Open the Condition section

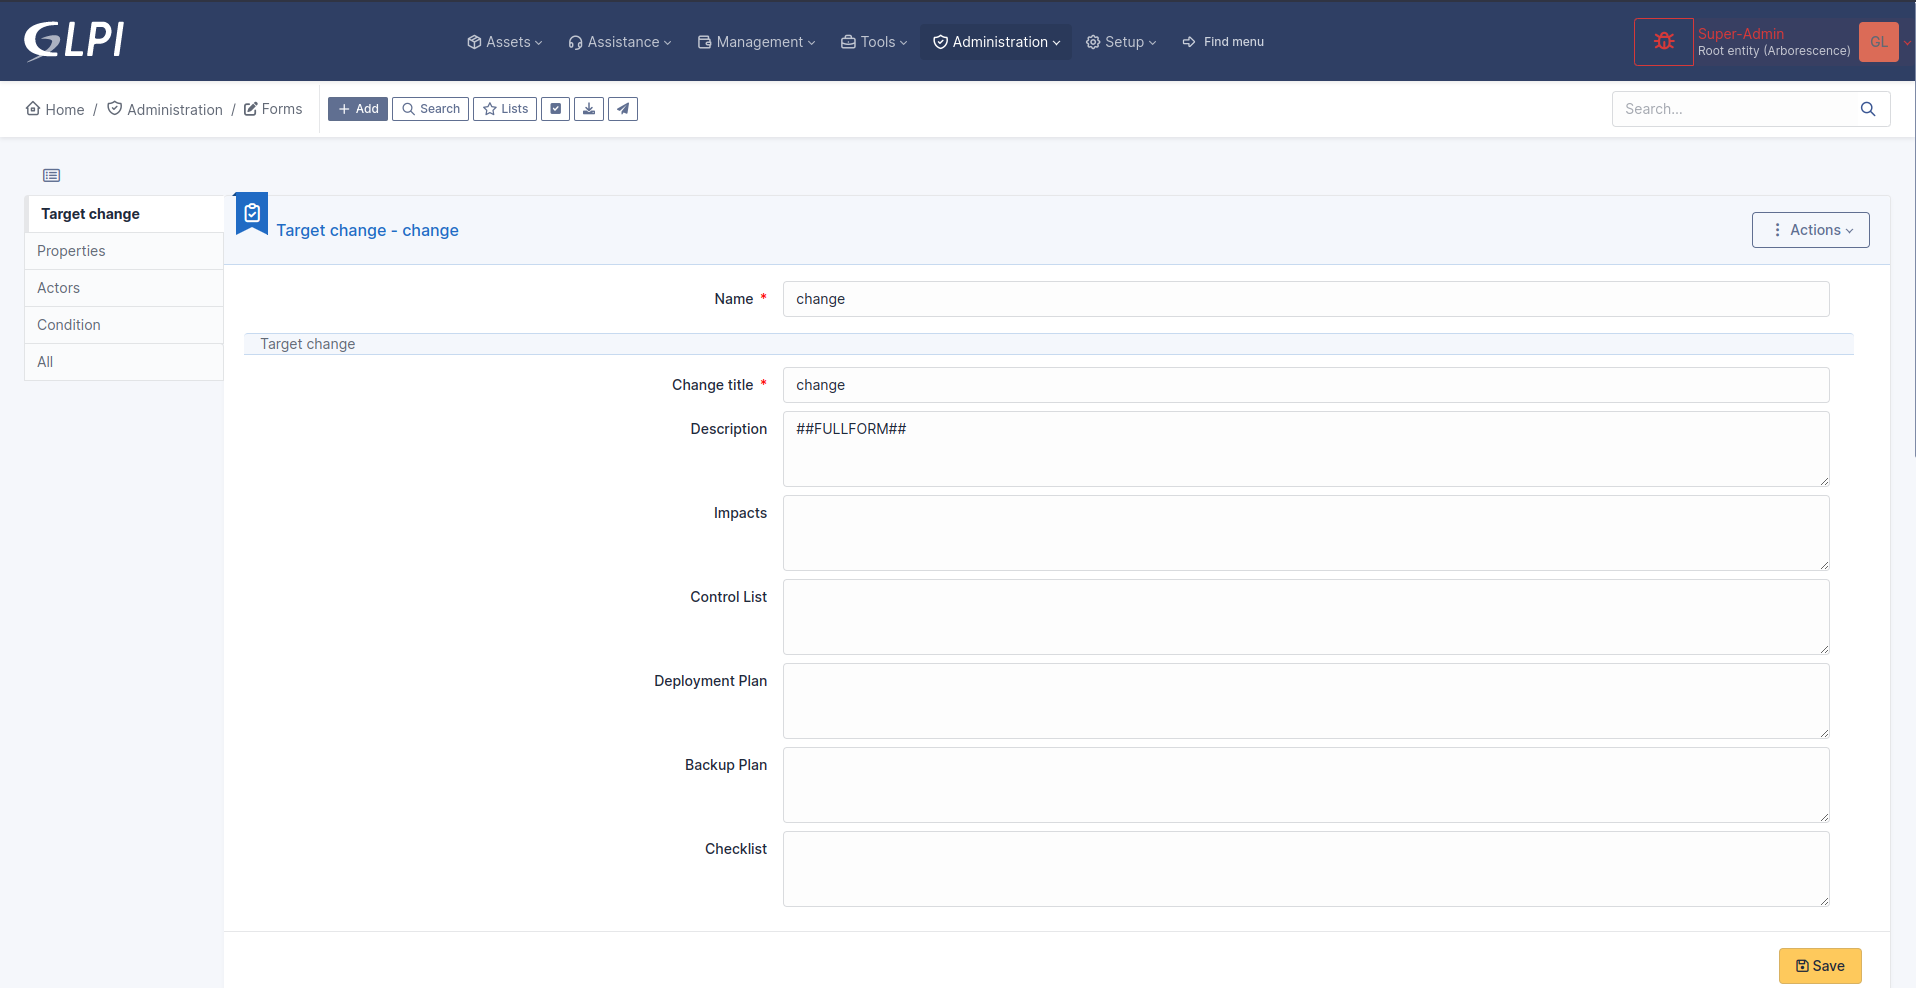[68, 324]
